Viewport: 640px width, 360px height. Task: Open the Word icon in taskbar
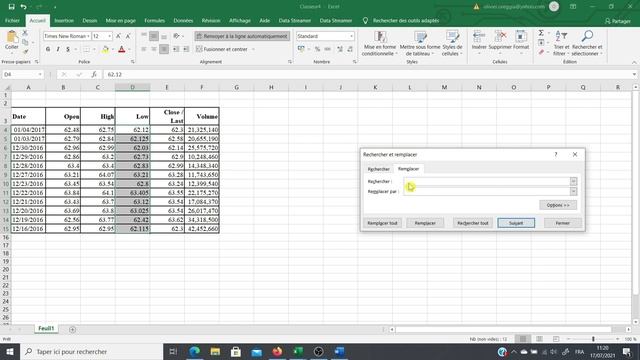click(x=339, y=351)
